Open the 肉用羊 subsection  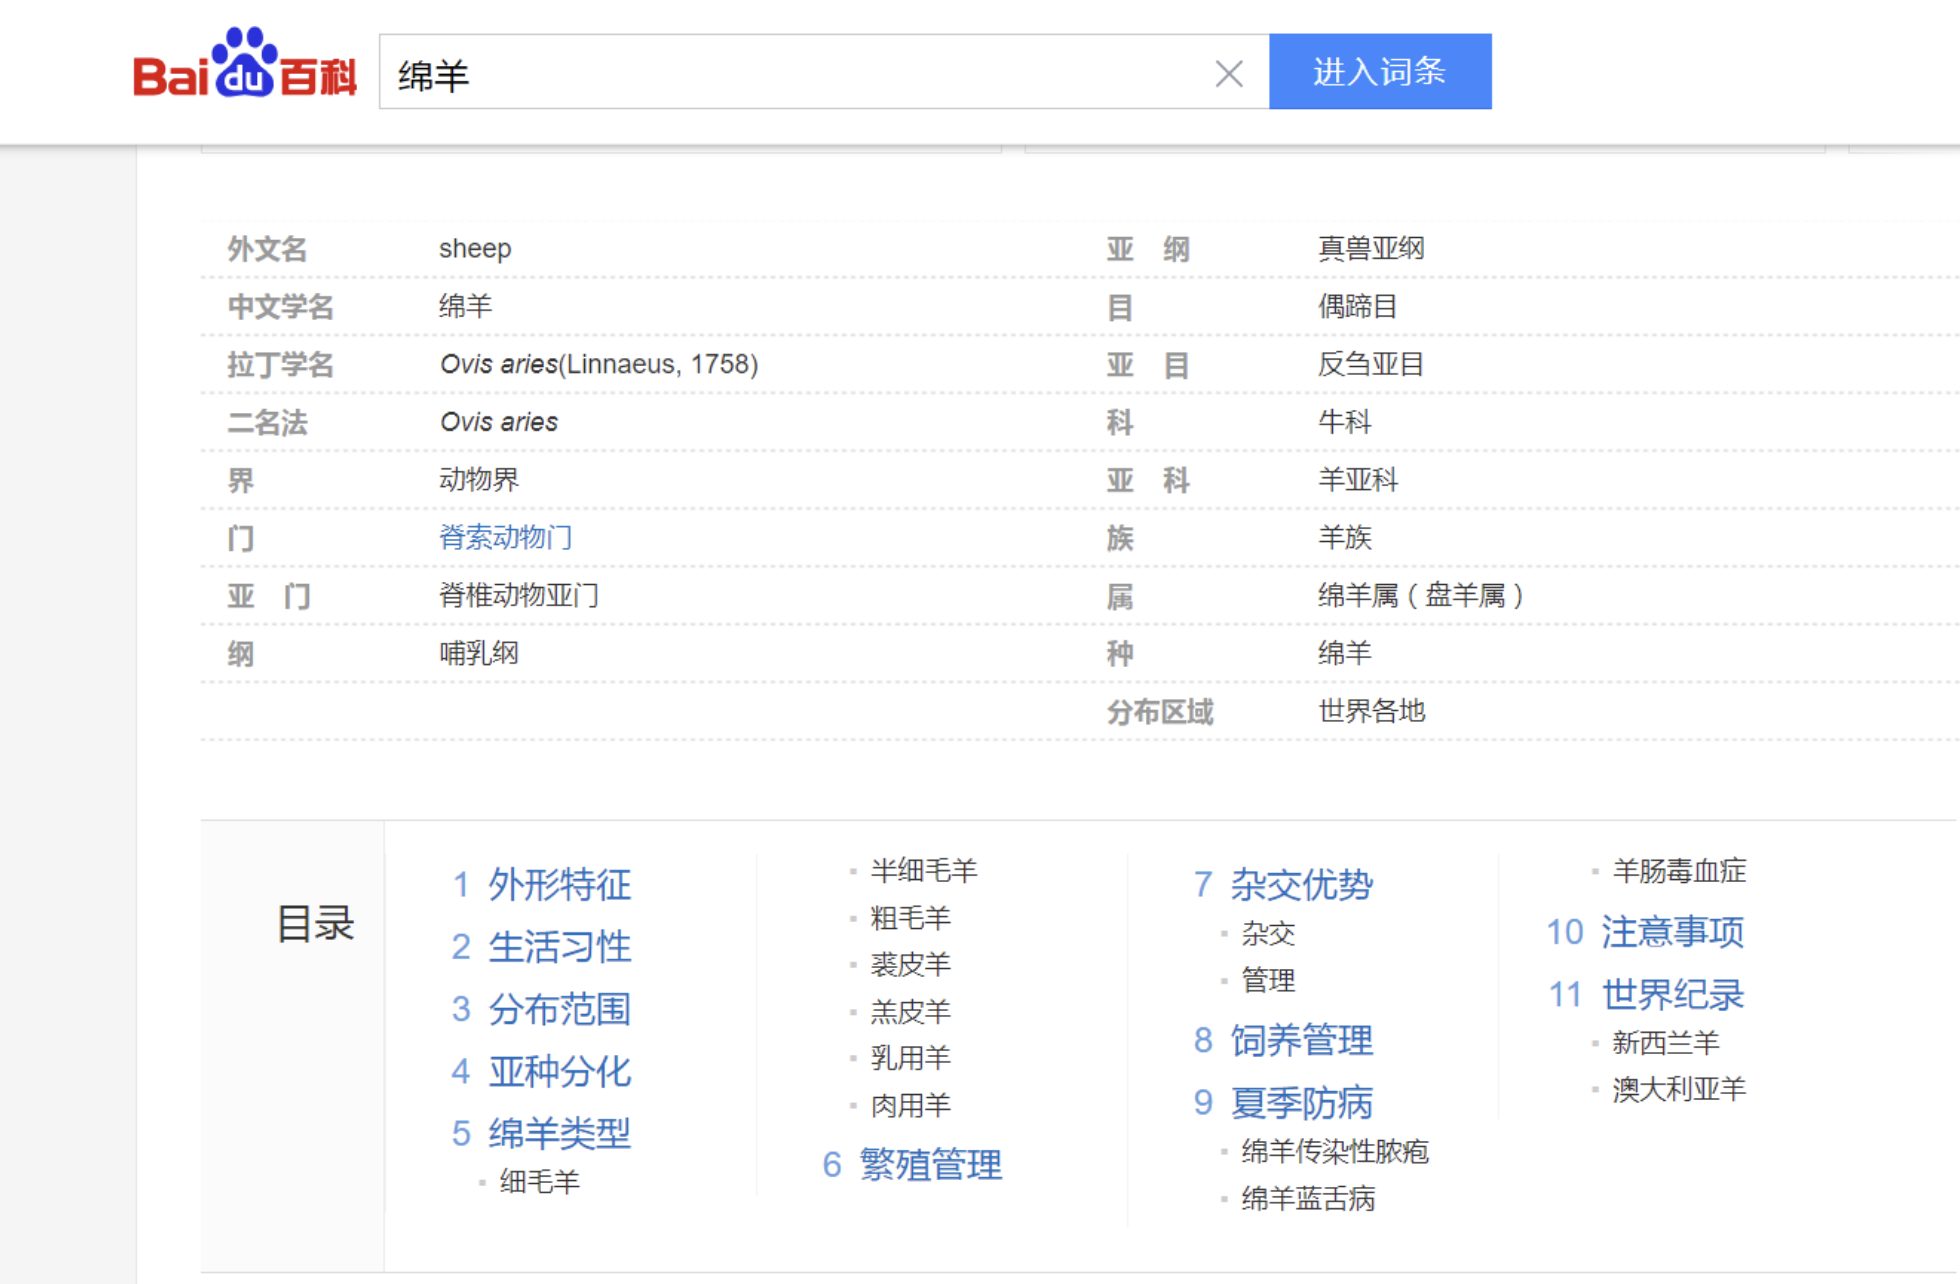pos(910,1106)
